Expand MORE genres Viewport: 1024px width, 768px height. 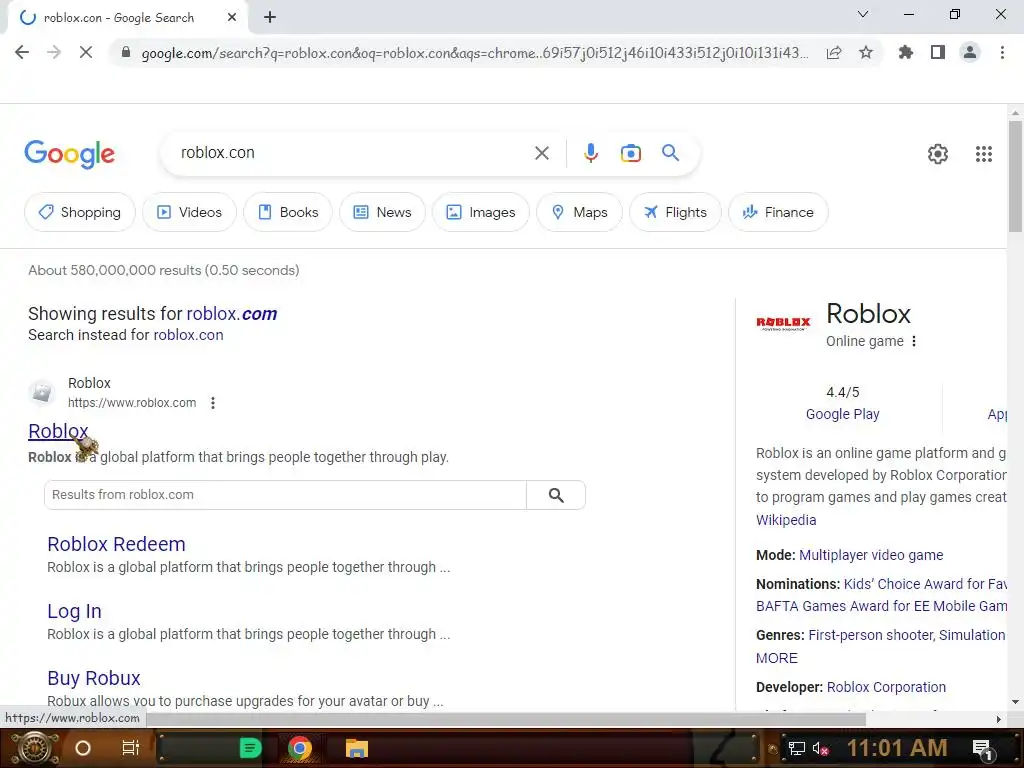click(x=776, y=658)
